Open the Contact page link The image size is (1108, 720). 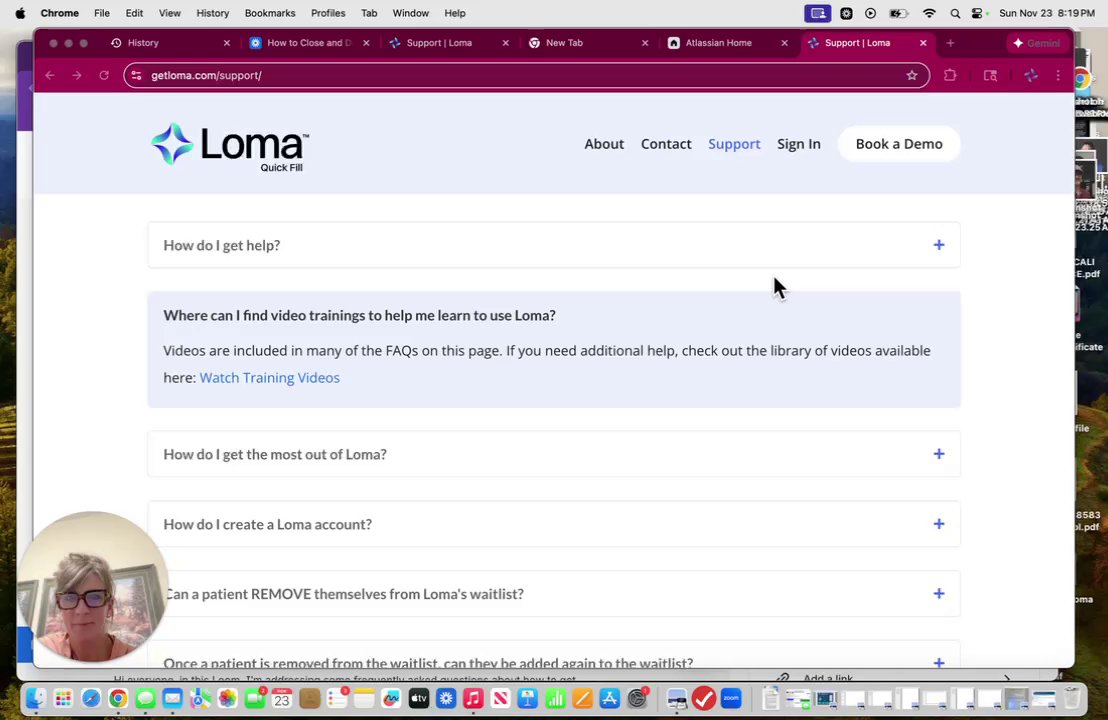[x=666, y=144]
